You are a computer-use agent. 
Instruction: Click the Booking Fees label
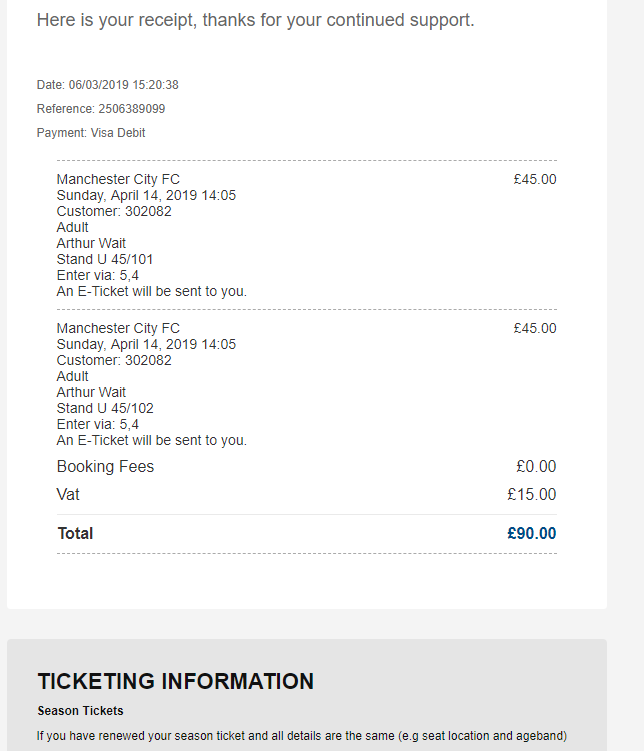click(x=105, y=467)
